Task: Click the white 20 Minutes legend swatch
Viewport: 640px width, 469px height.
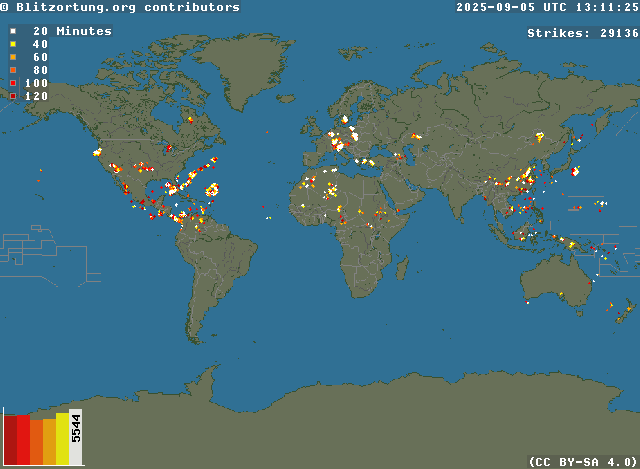Action: (13, 31)
